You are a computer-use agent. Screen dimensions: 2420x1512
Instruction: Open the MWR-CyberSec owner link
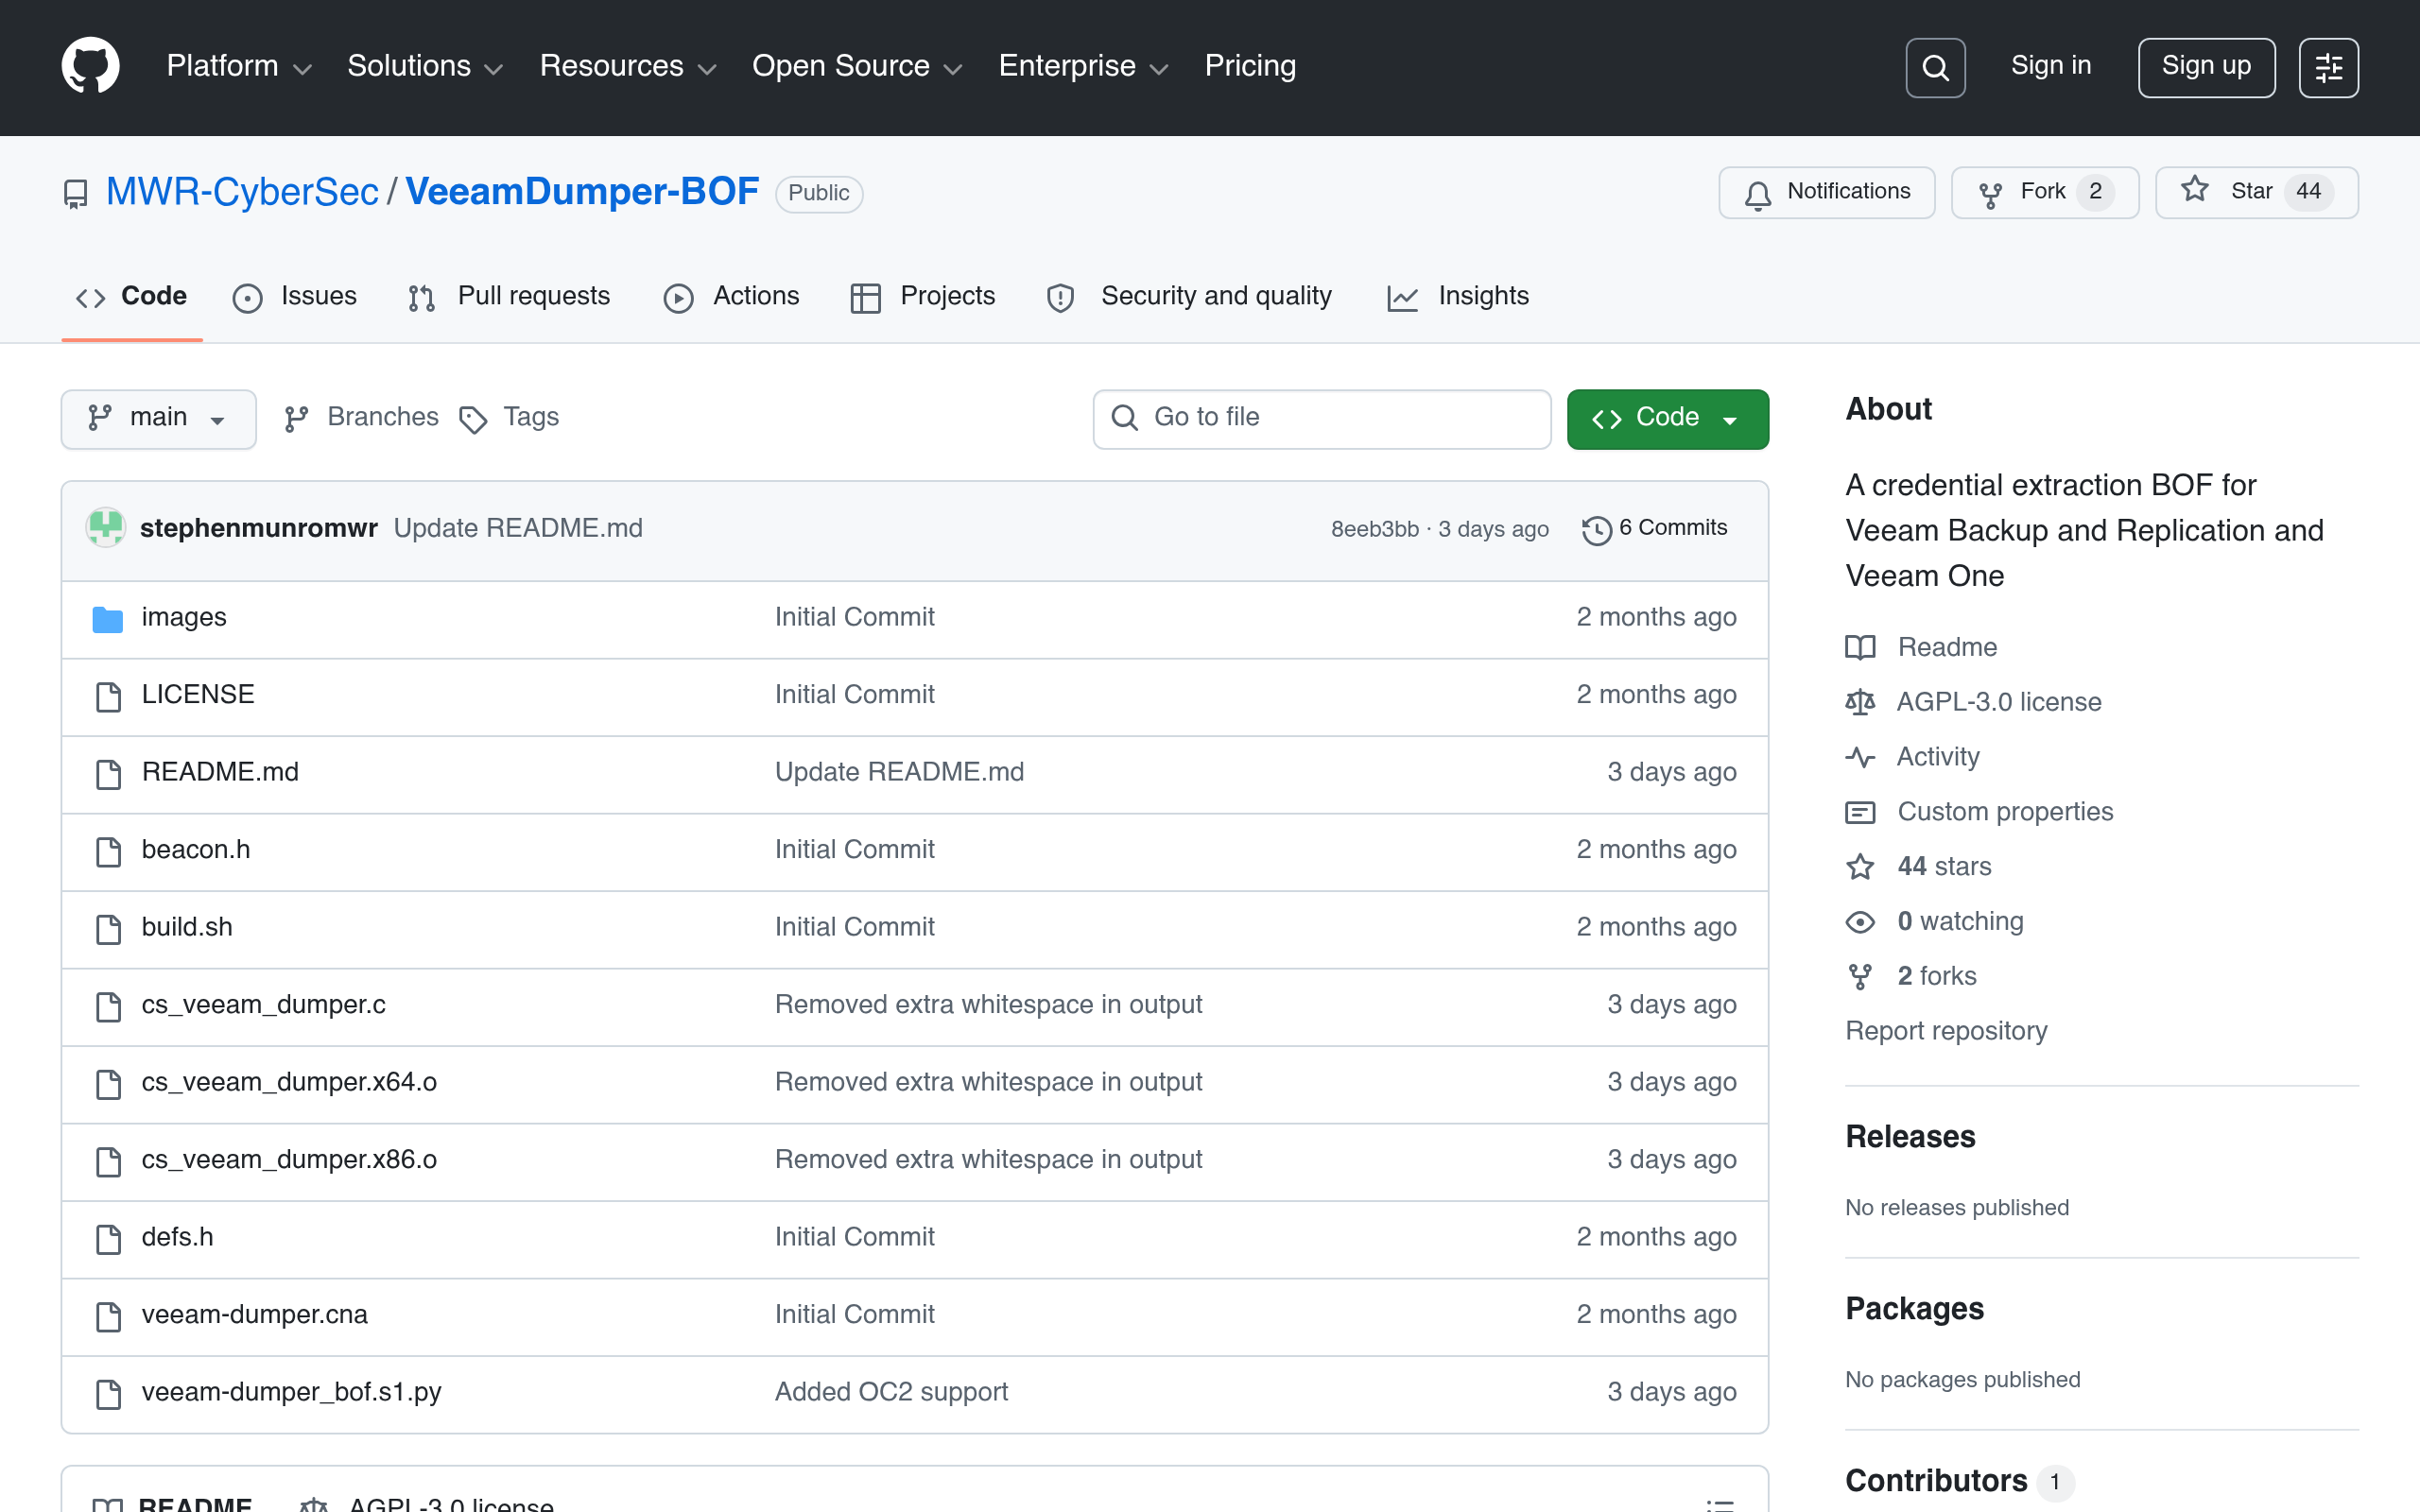[242, 192]
